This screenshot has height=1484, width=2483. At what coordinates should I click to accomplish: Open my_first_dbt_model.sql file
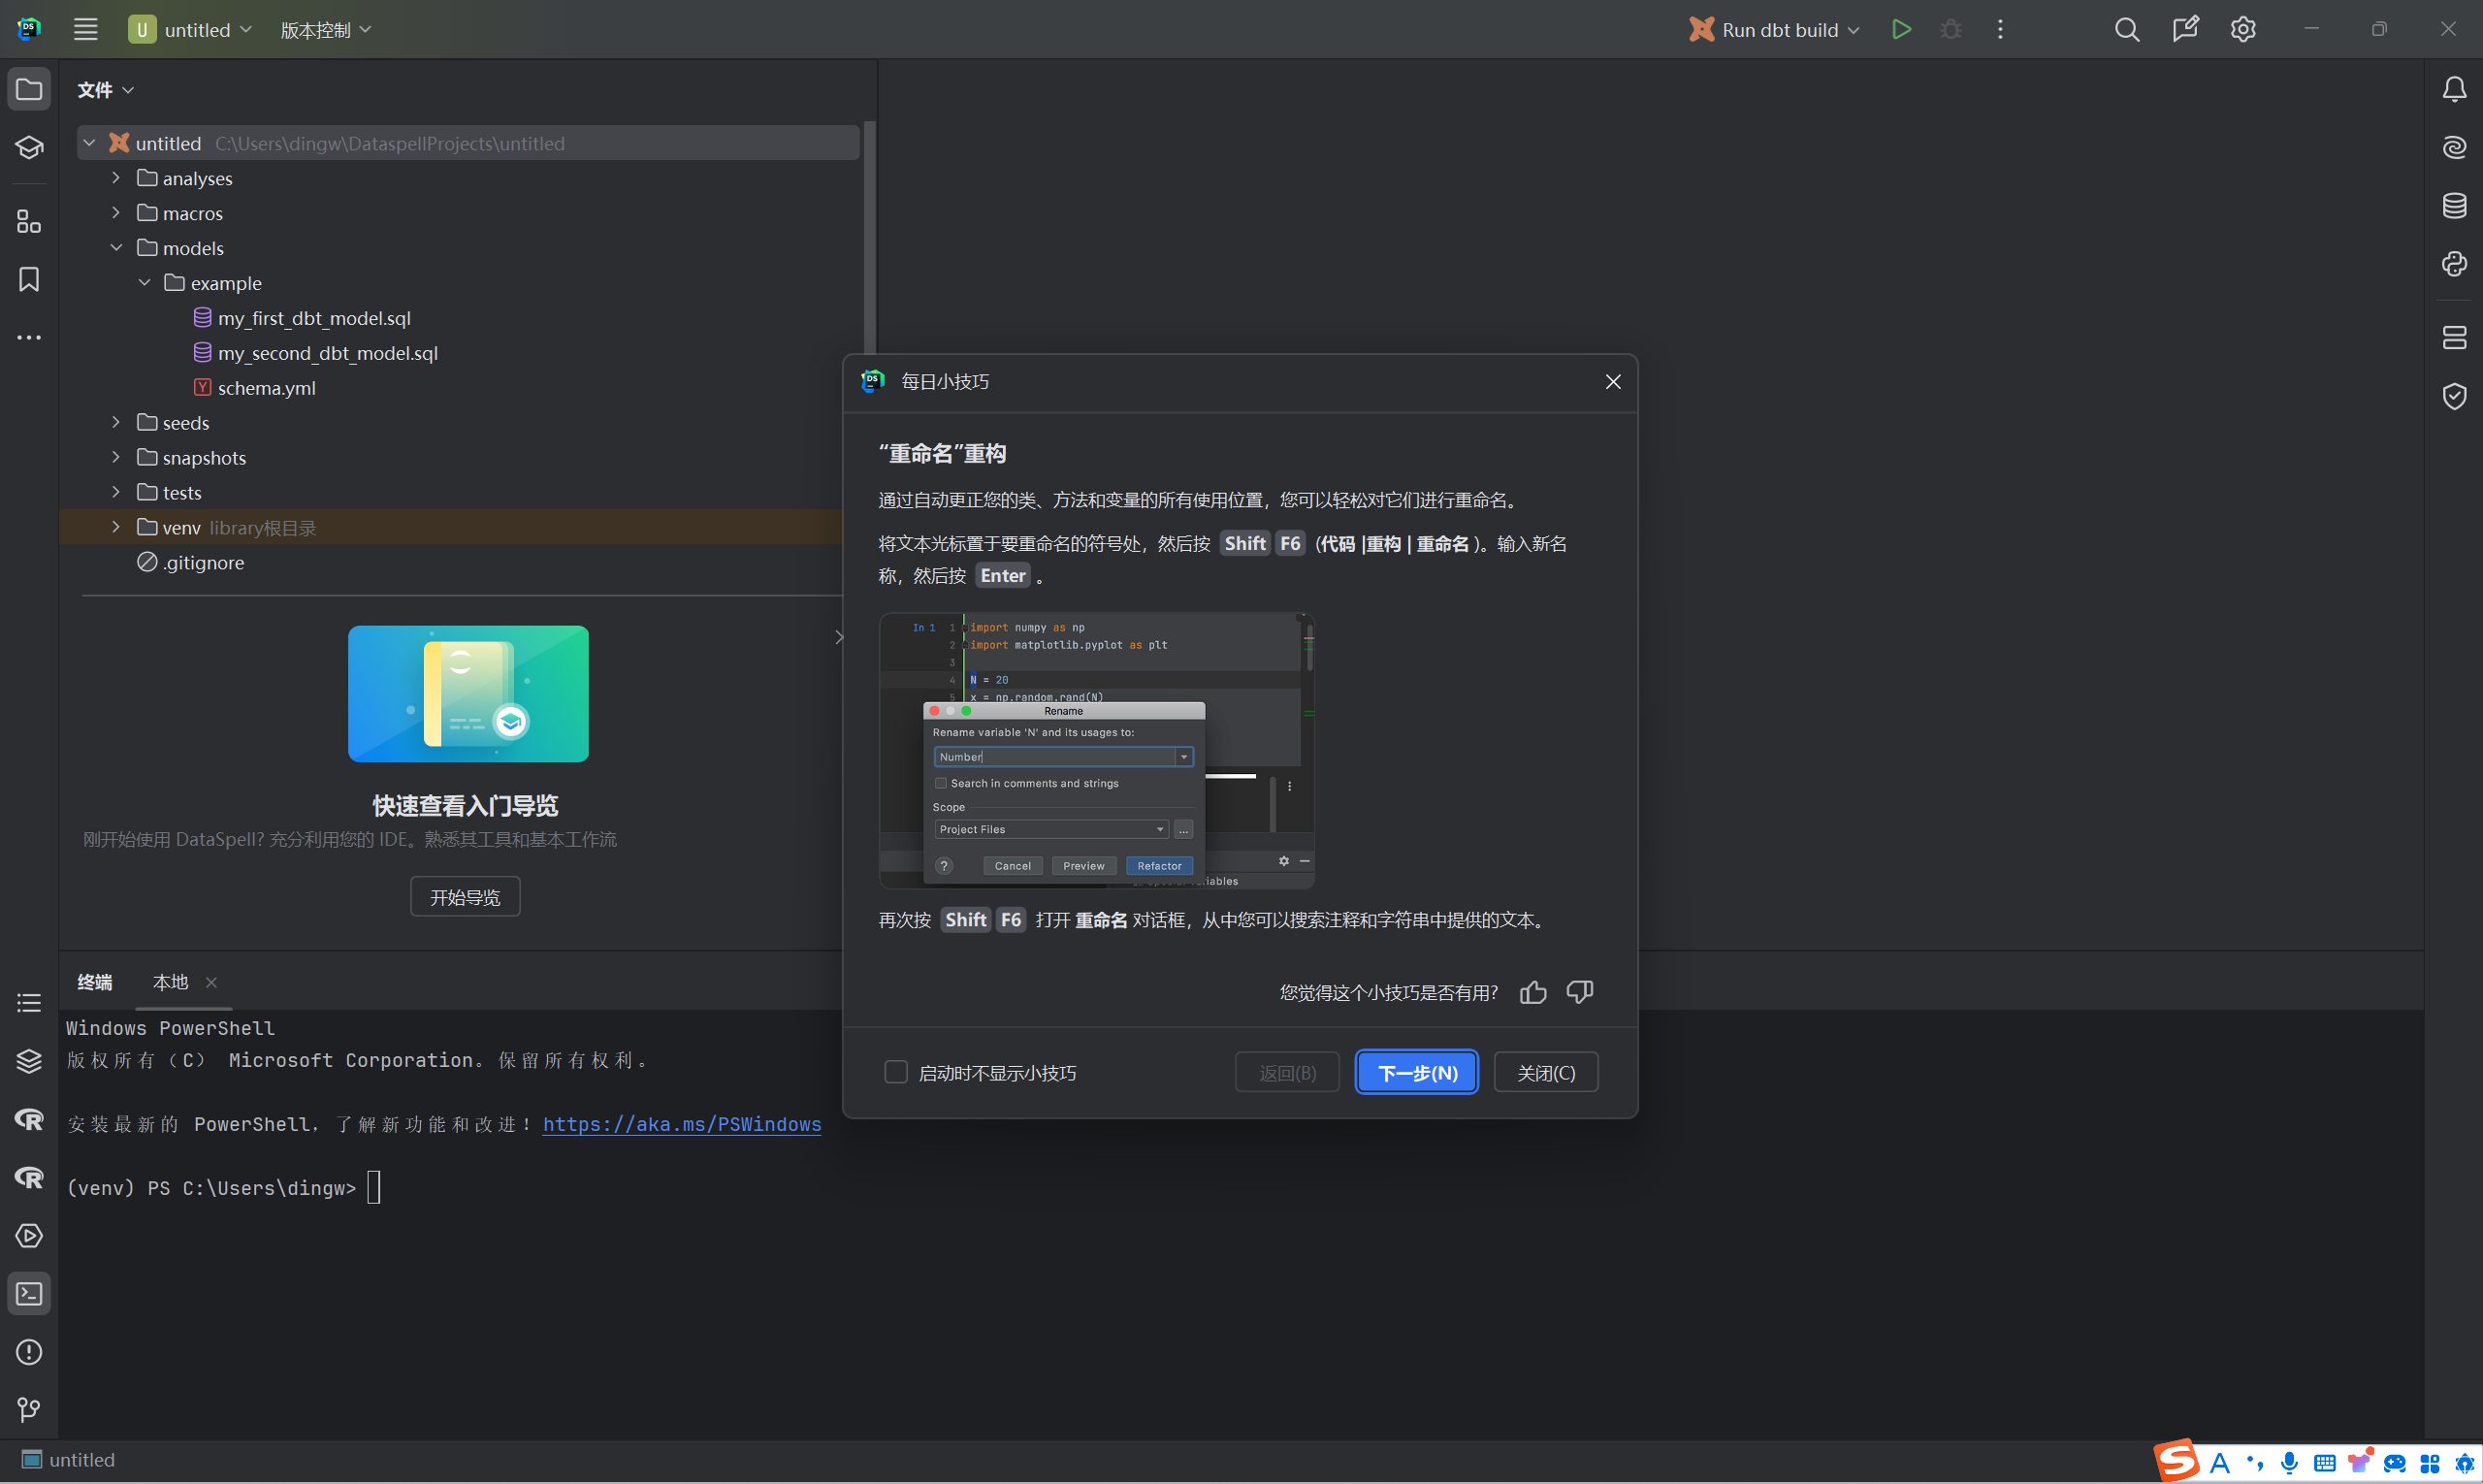[314, 318]
